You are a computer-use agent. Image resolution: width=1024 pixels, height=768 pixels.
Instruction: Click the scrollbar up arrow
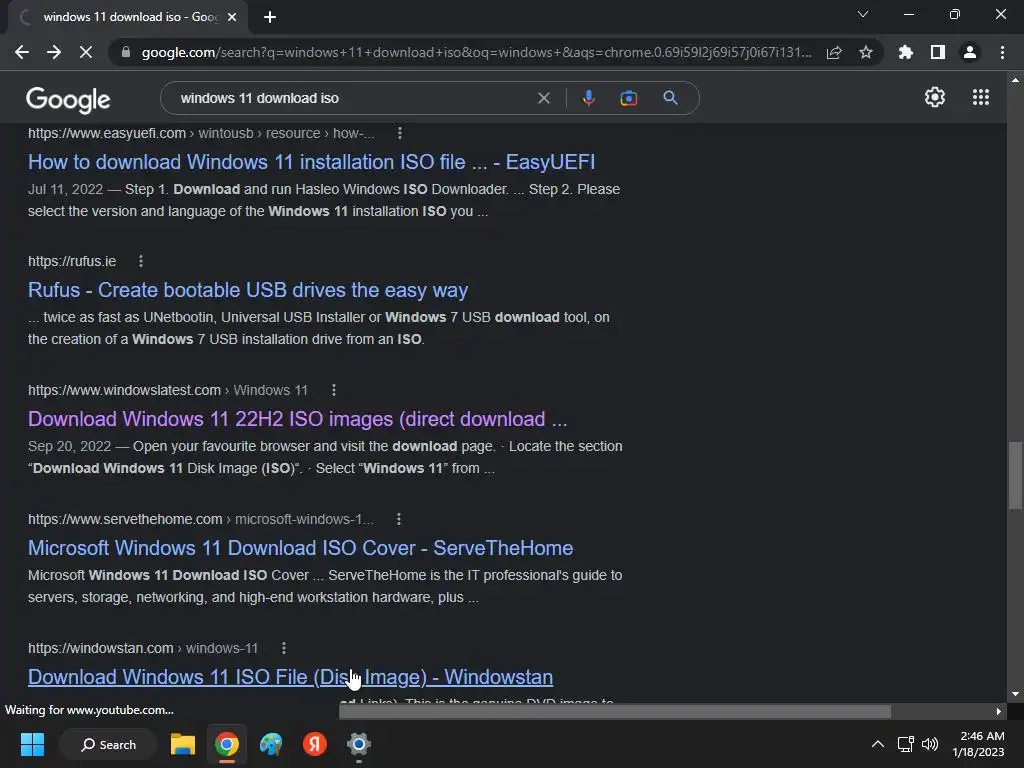[1015, 80]
